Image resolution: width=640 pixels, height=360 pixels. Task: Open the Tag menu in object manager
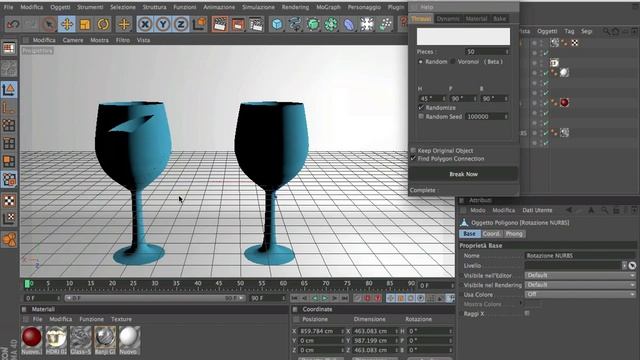tap(569, 31)
